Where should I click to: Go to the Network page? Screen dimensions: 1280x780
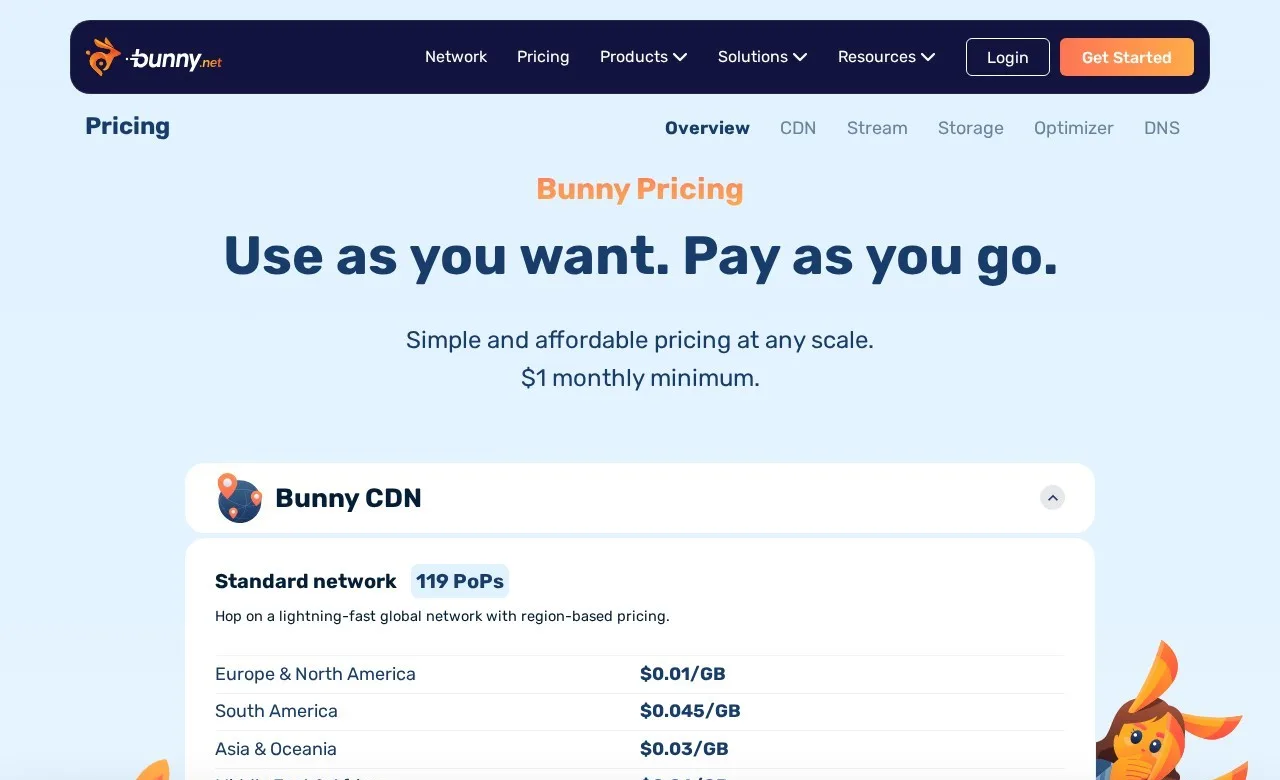[456, 57]
